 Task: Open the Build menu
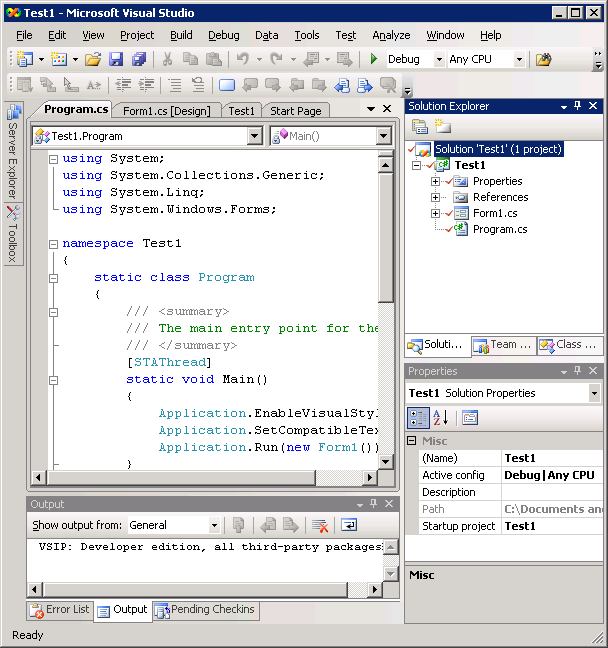[181, 35]
